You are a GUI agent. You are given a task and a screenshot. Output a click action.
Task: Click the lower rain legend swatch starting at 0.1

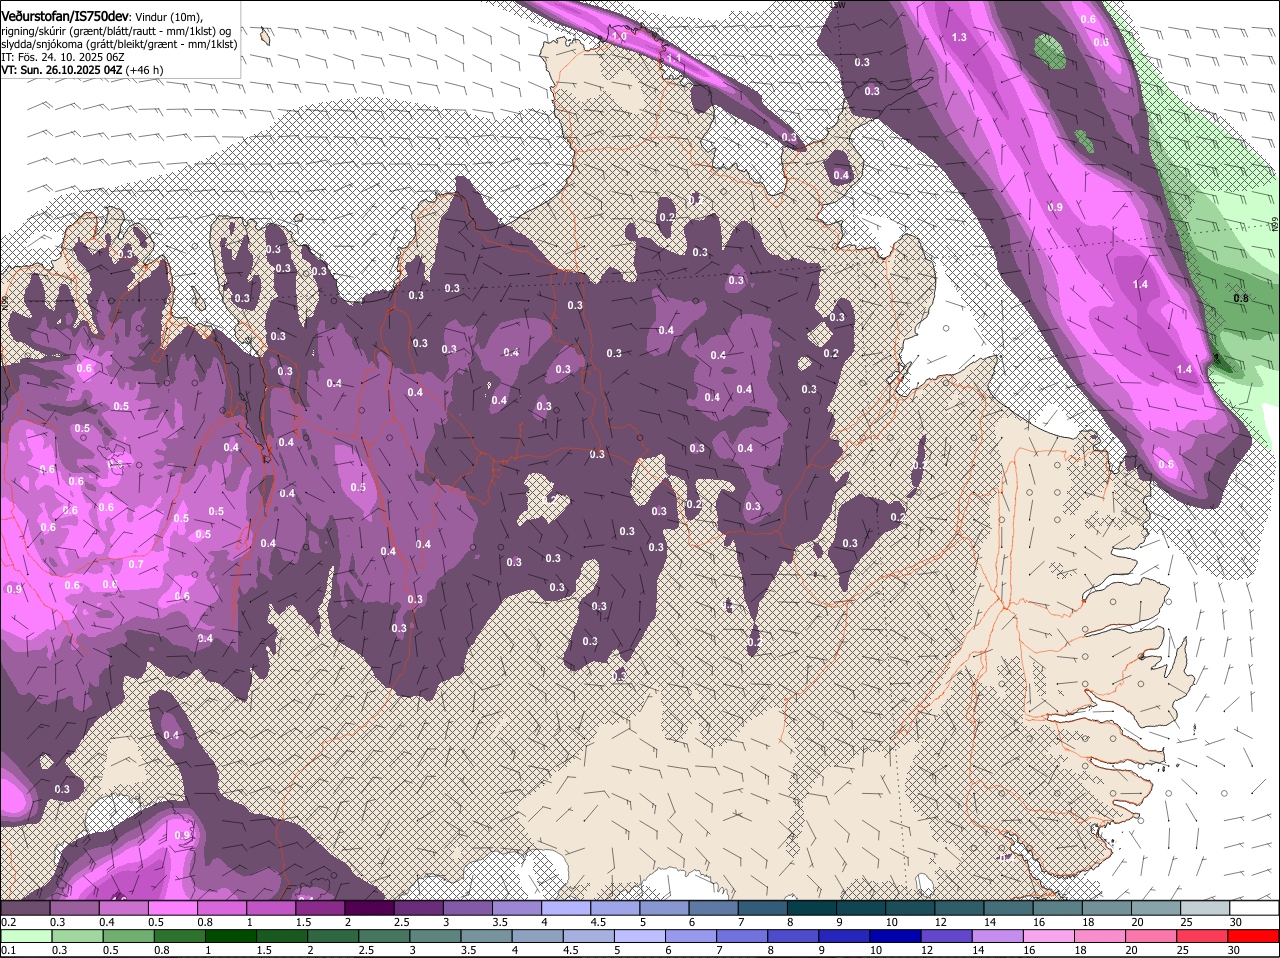[27, 935]
